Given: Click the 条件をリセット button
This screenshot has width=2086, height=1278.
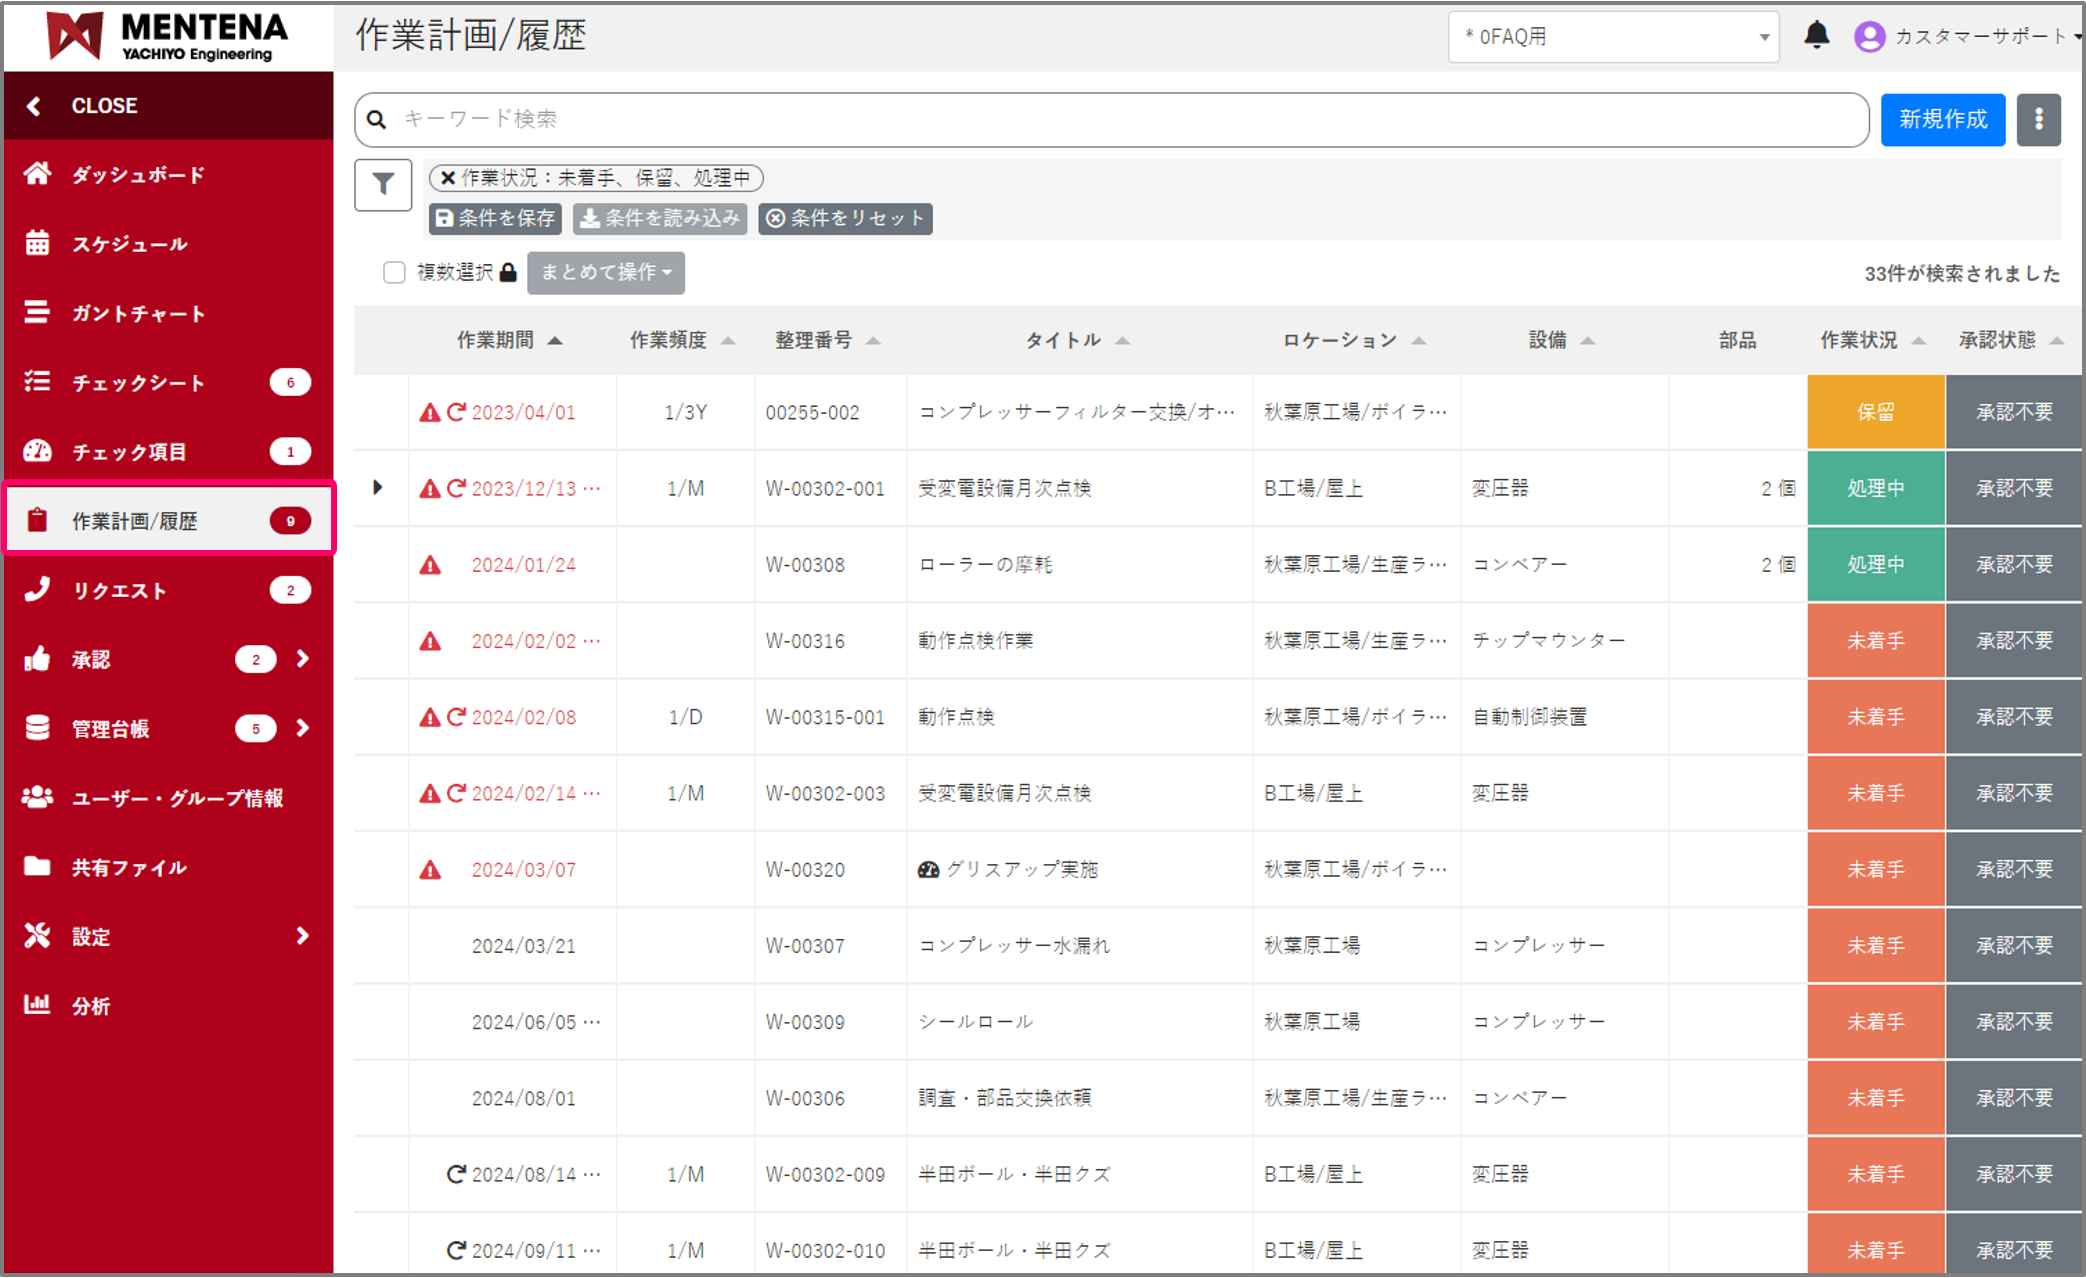Looking at the screenshot, I should tap(845, 218).
